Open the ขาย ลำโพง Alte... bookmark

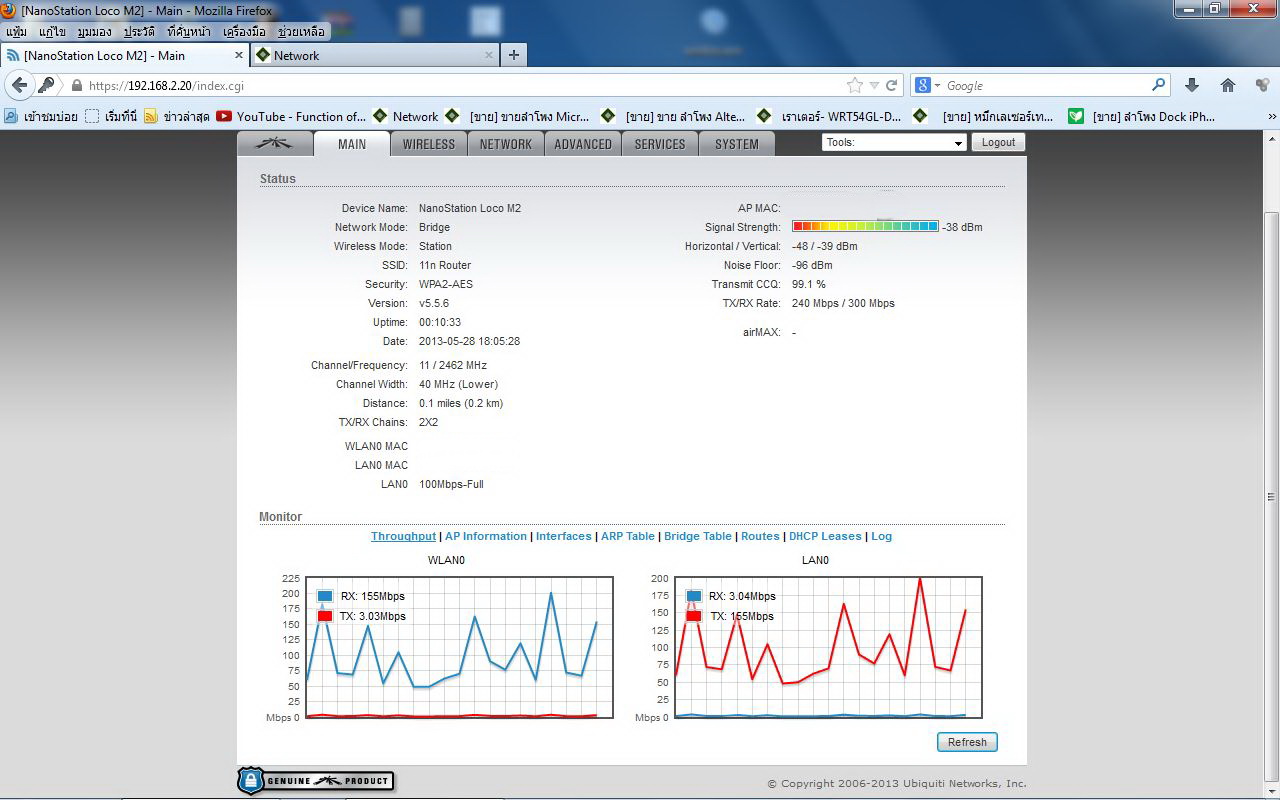(673, 116)
